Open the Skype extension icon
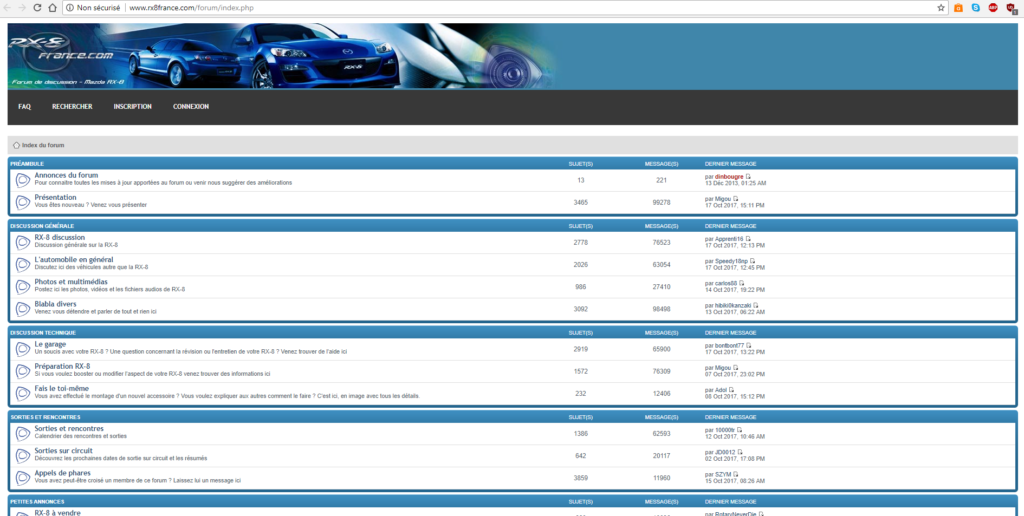Image resolution: width=1024 pixels, height=516 pixels. (976, 8)
